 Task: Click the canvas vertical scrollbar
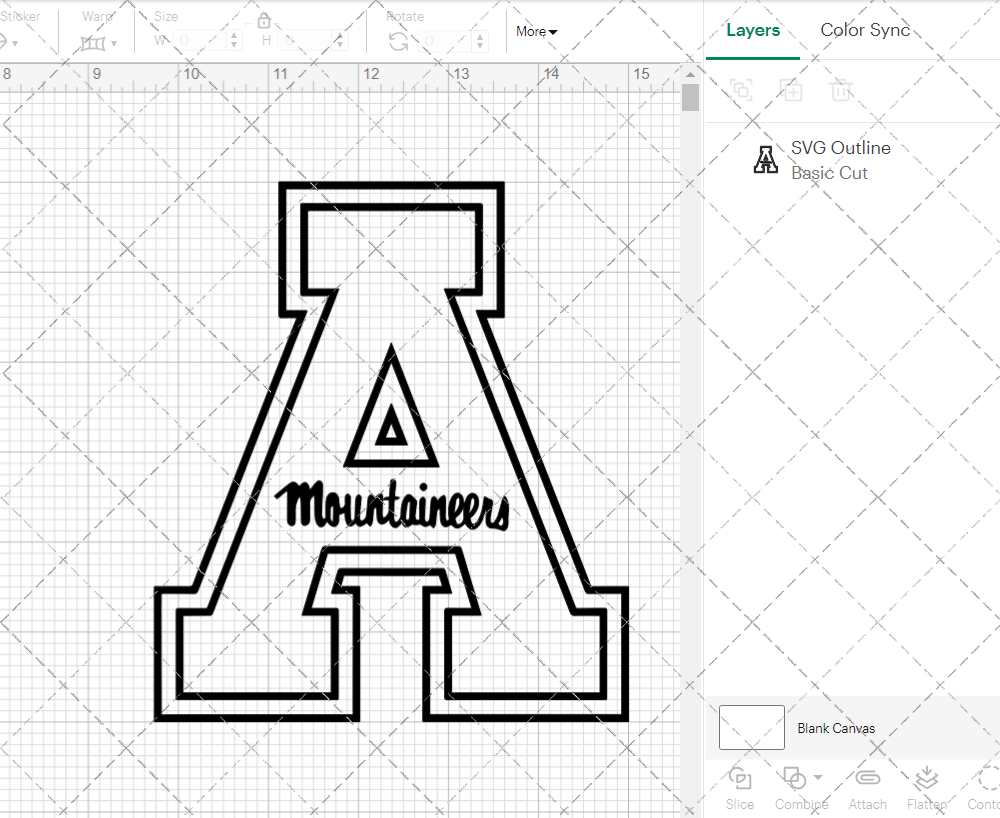689,95
